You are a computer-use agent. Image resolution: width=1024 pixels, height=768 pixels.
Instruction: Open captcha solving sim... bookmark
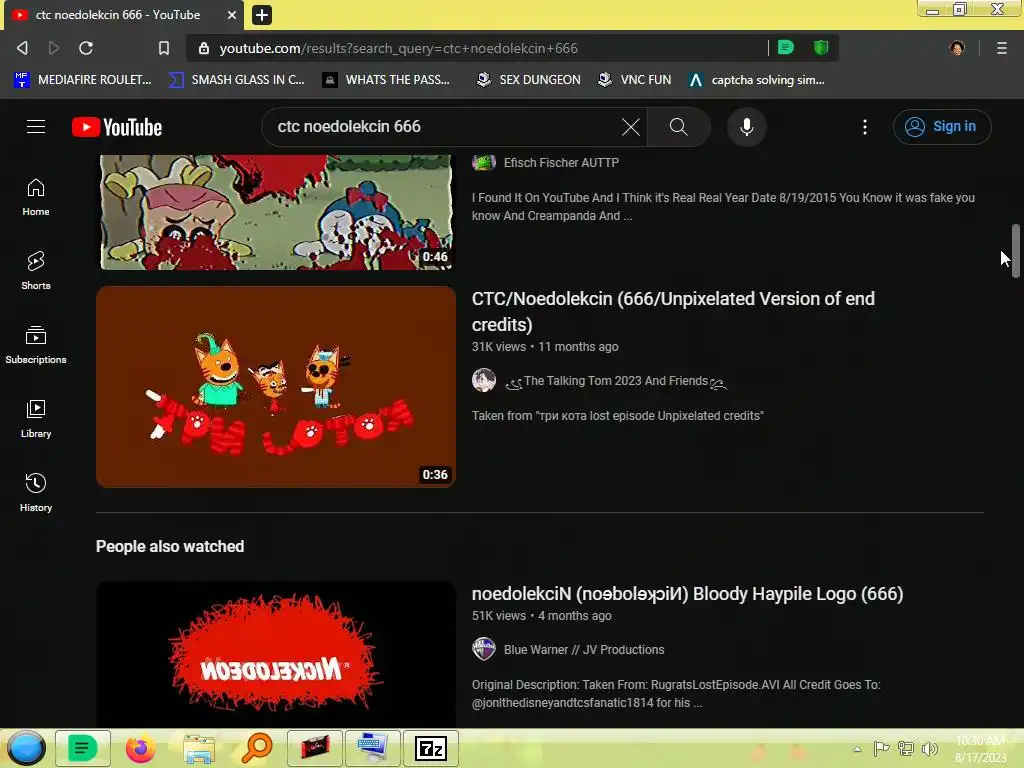coord(757,80)
